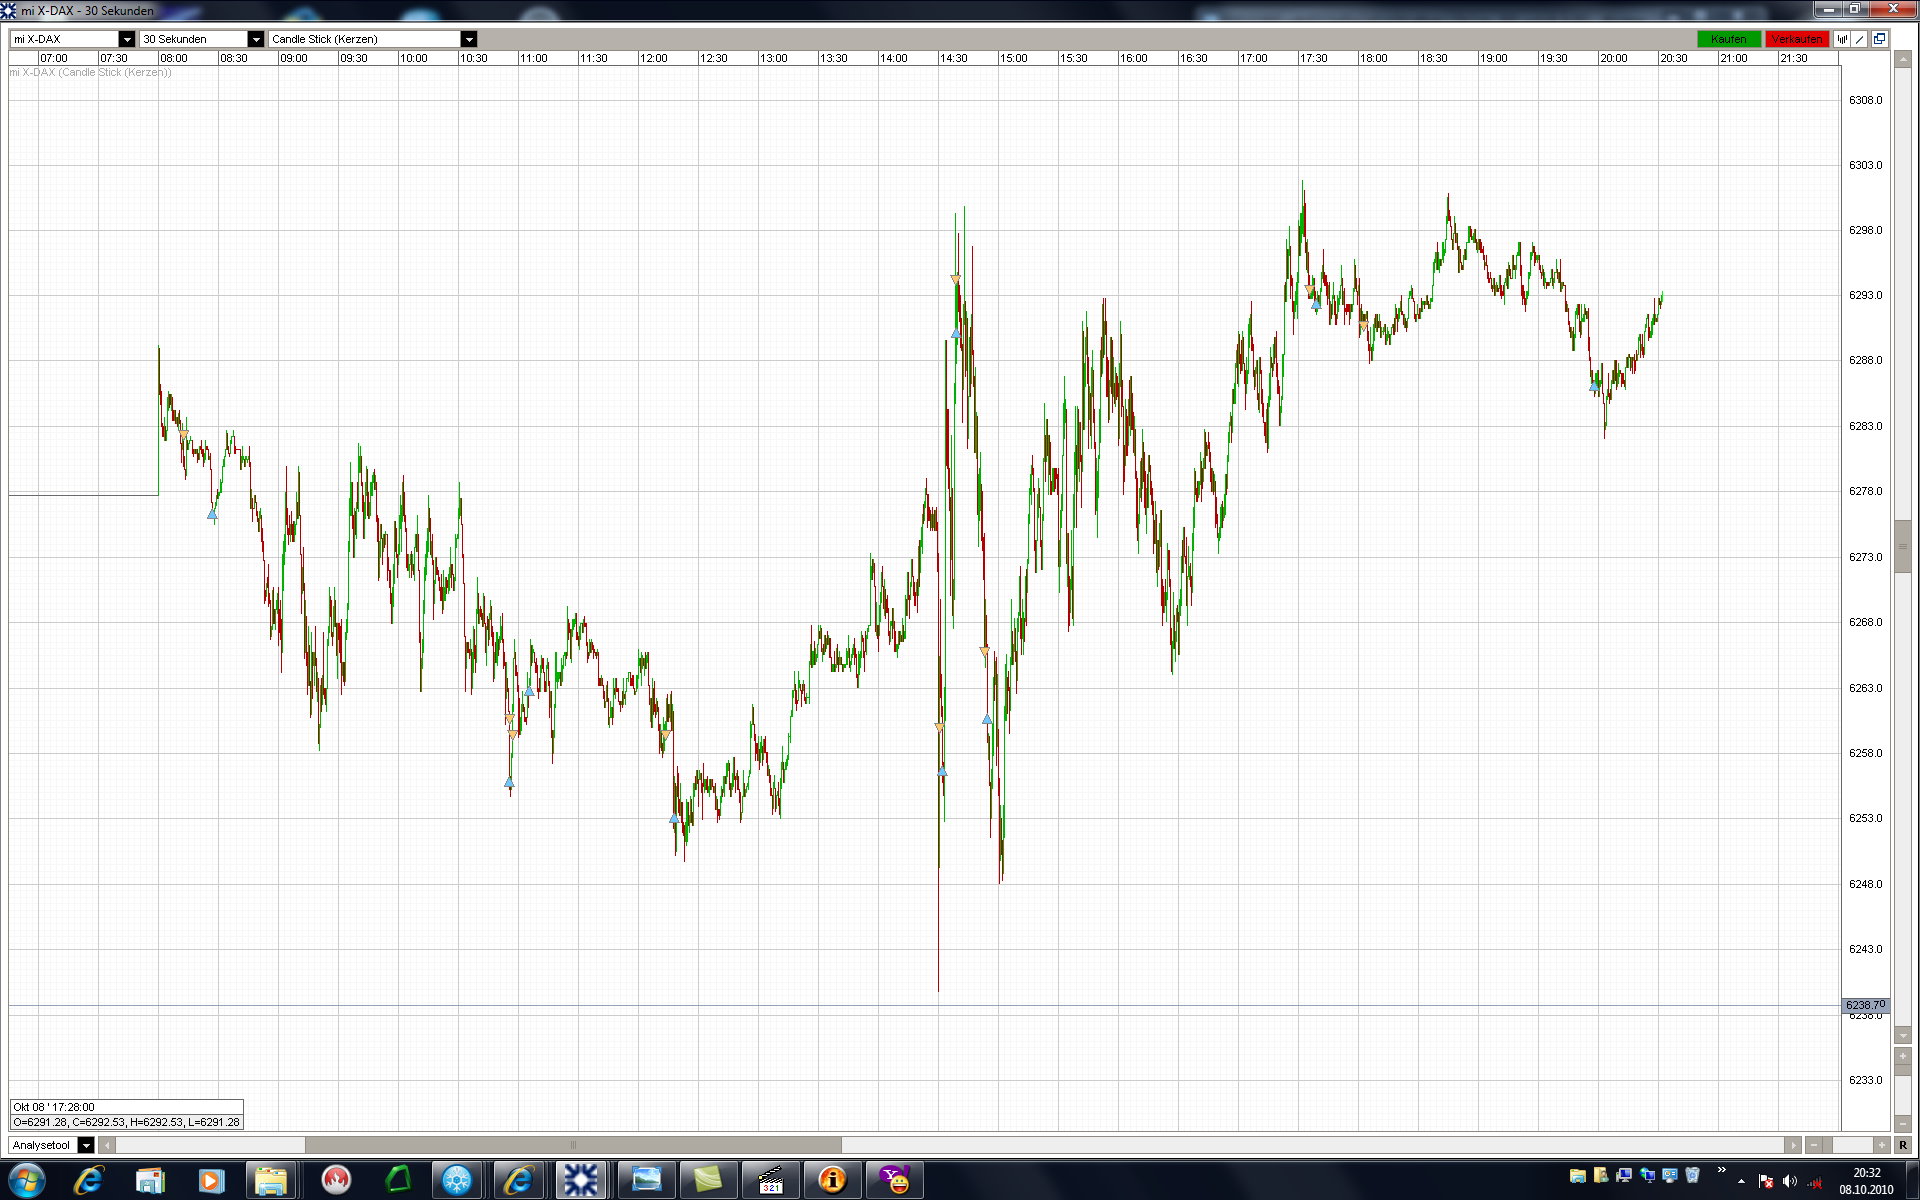
Task: Click the green Kaufen buy button
Action: point(1728,39)
